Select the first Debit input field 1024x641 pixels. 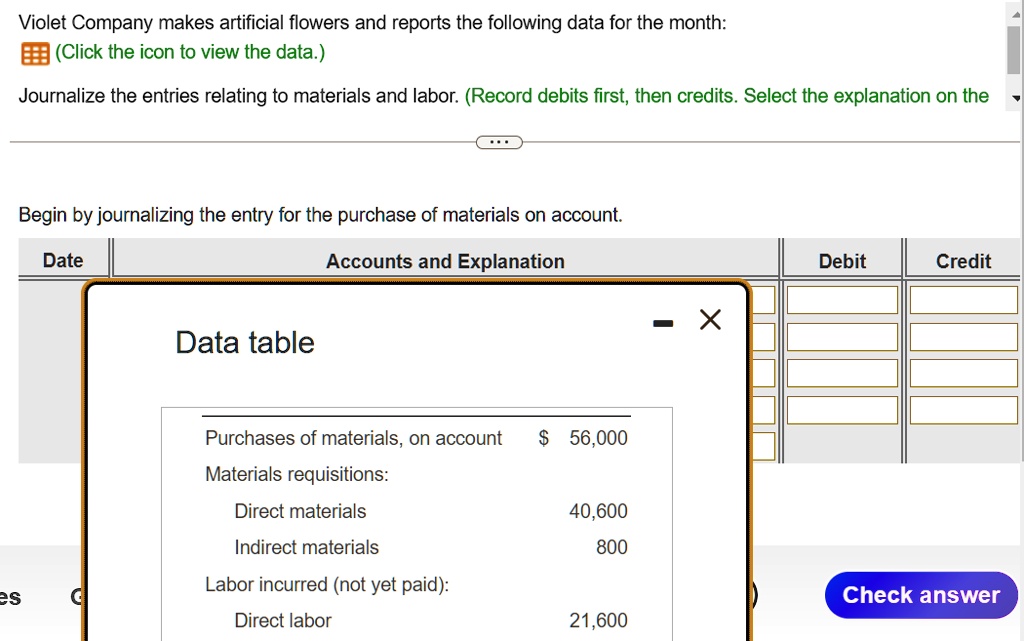pos(843,299)
